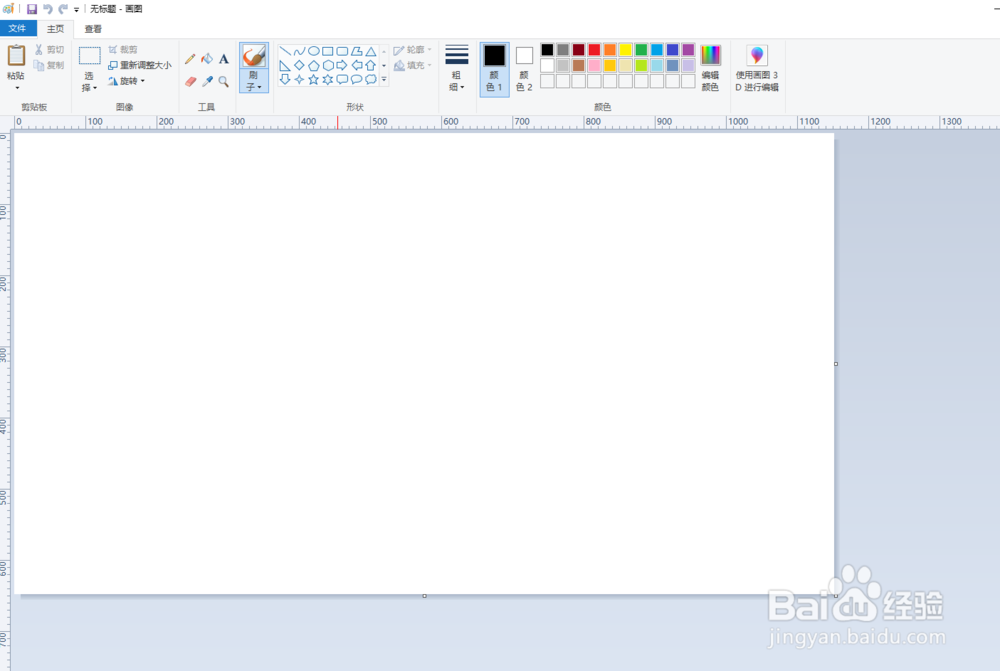Open Edit colors (编辑颜色) dialog
Screen dimensions: 1000x671
tap(710, 68)
